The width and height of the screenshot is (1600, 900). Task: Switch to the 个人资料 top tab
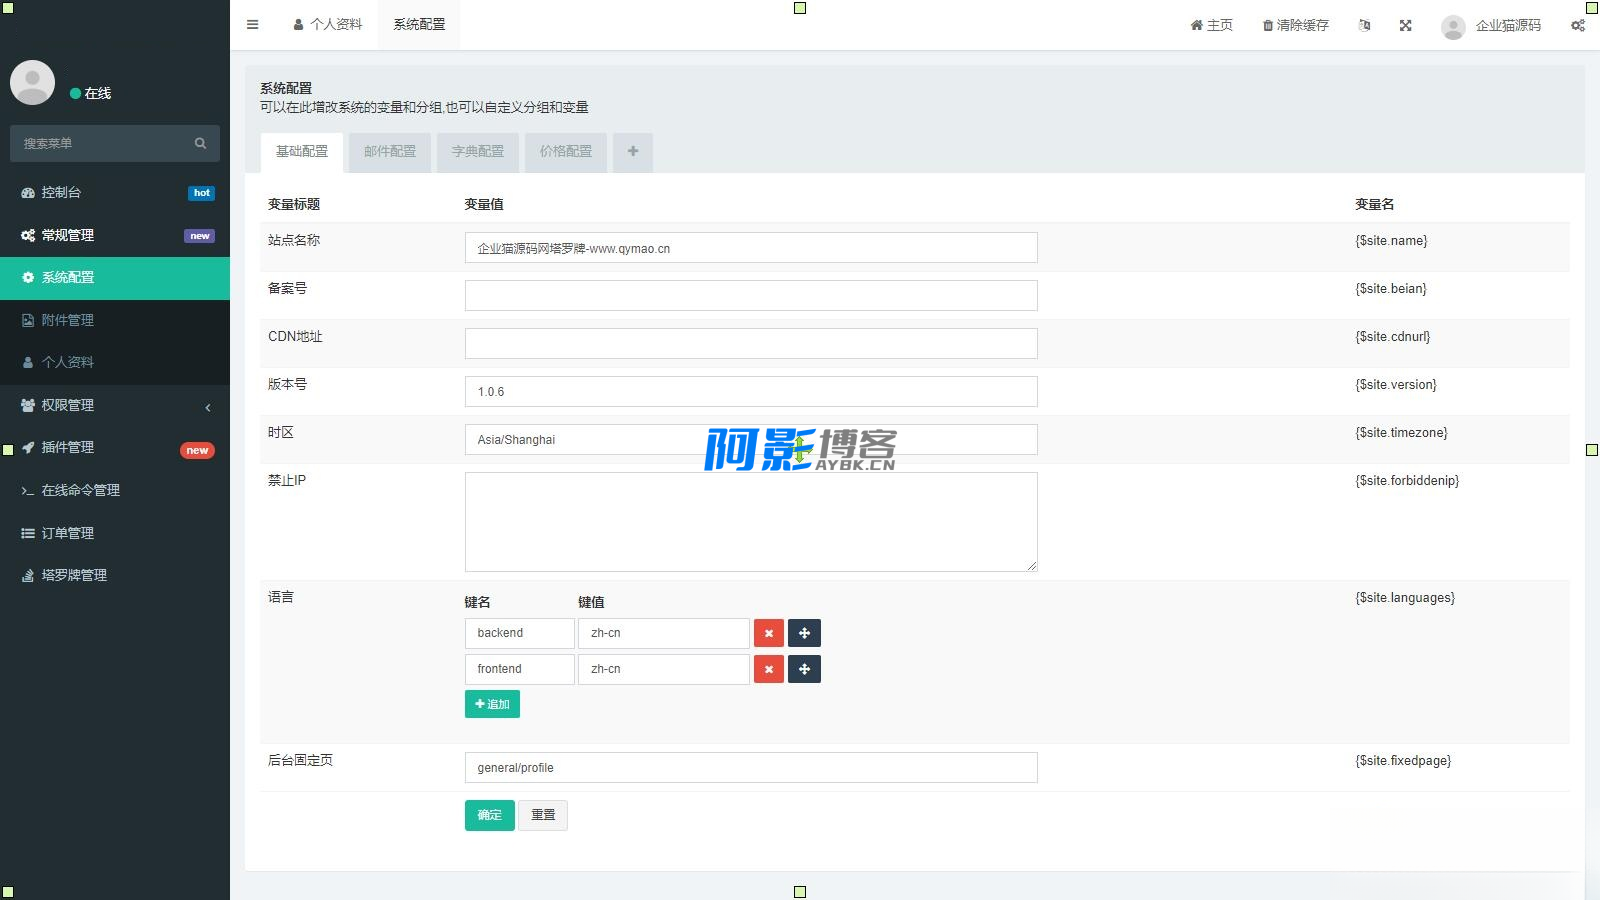click(x=327, y=25)
